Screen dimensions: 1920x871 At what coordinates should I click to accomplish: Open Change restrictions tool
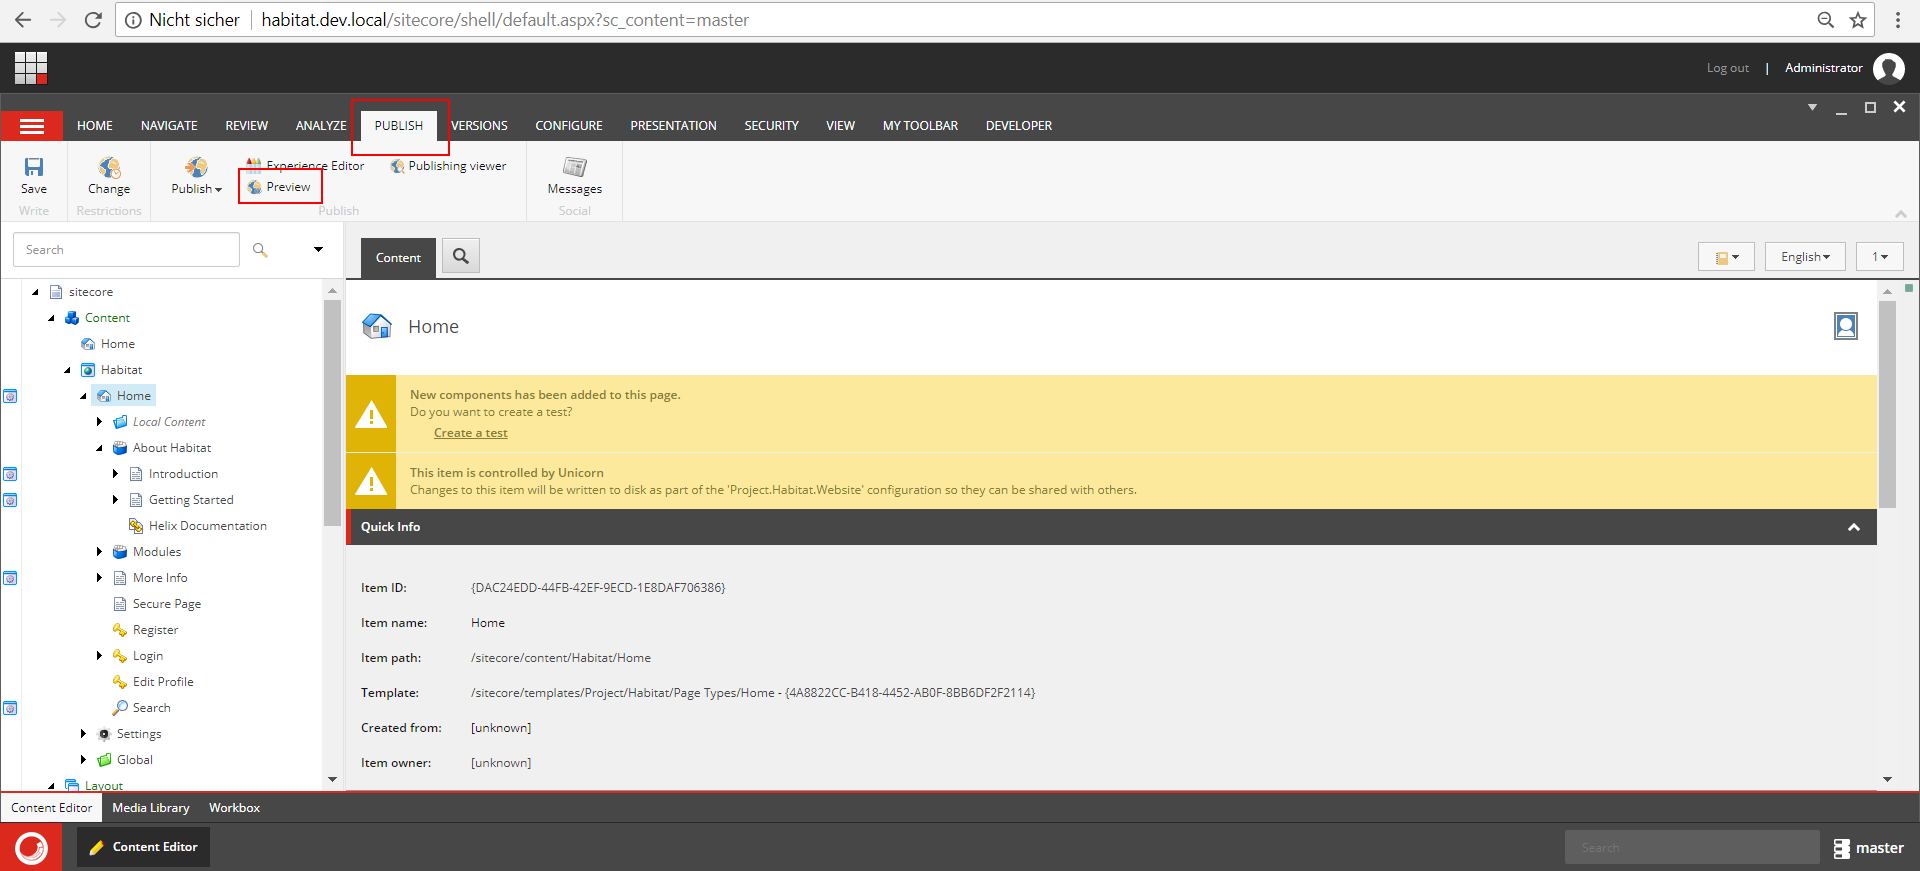point(108,176)
